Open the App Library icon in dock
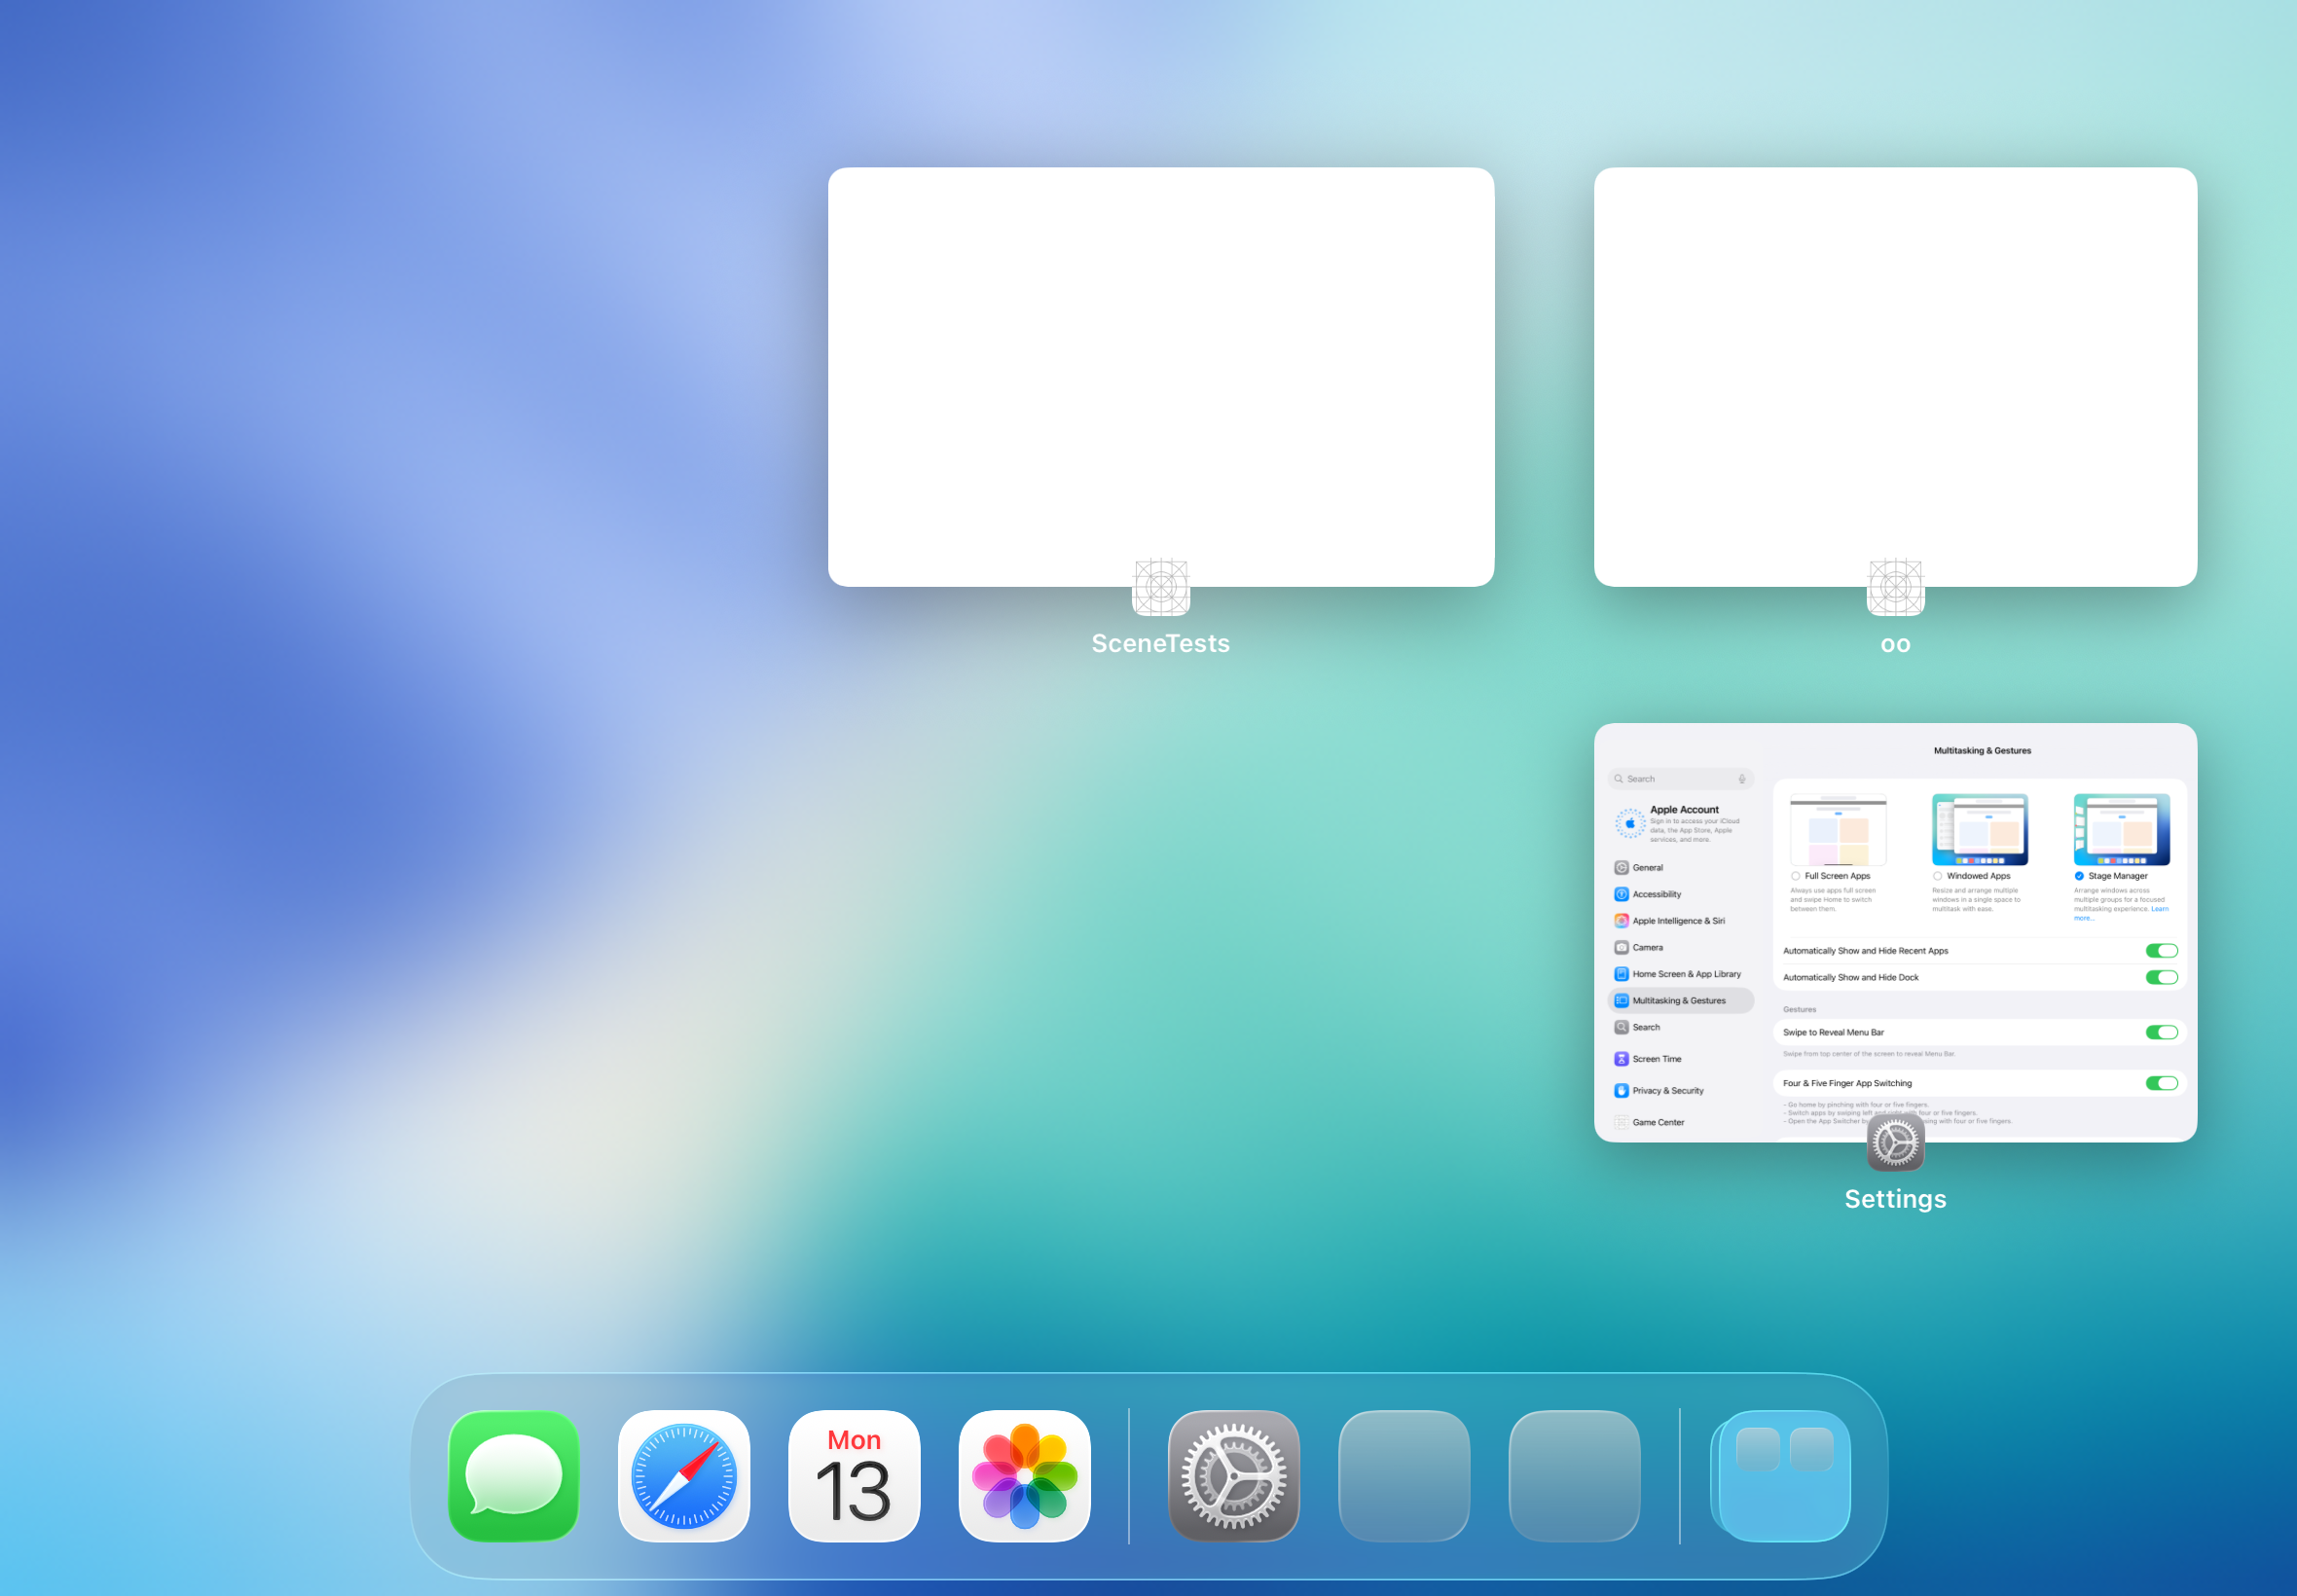Image resolution: width=2297 pixels, height=1596 pixels. coord(1783,1475)
